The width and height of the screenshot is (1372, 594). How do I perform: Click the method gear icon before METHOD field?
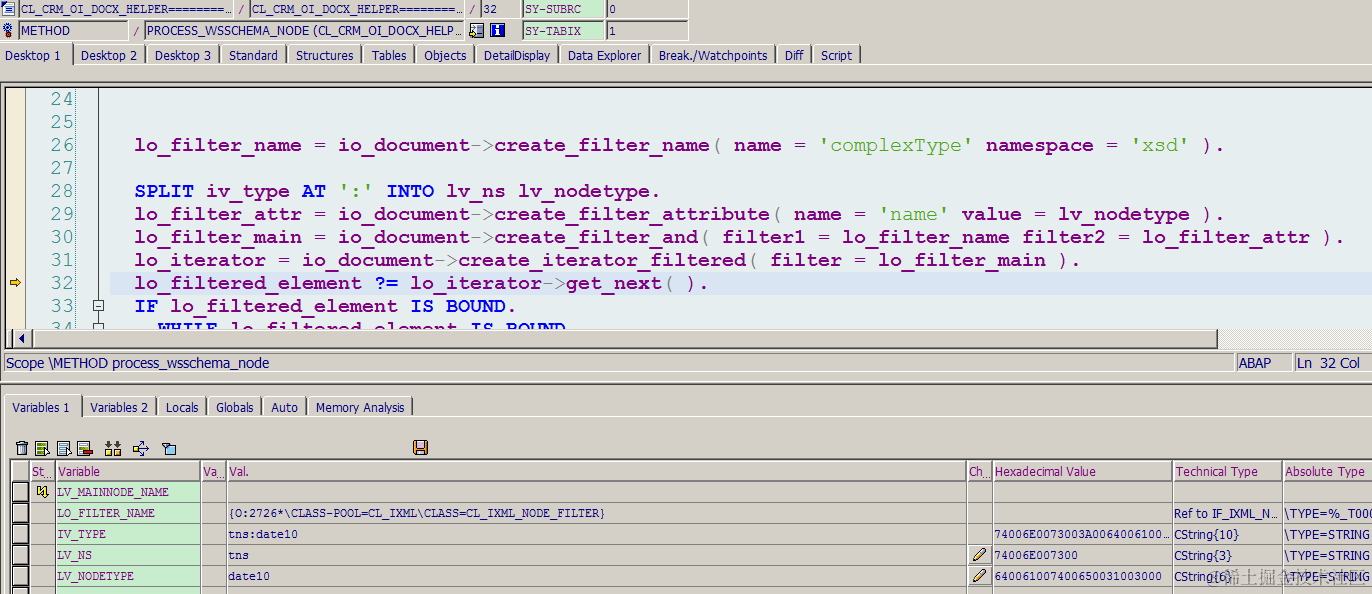point(9,31)
